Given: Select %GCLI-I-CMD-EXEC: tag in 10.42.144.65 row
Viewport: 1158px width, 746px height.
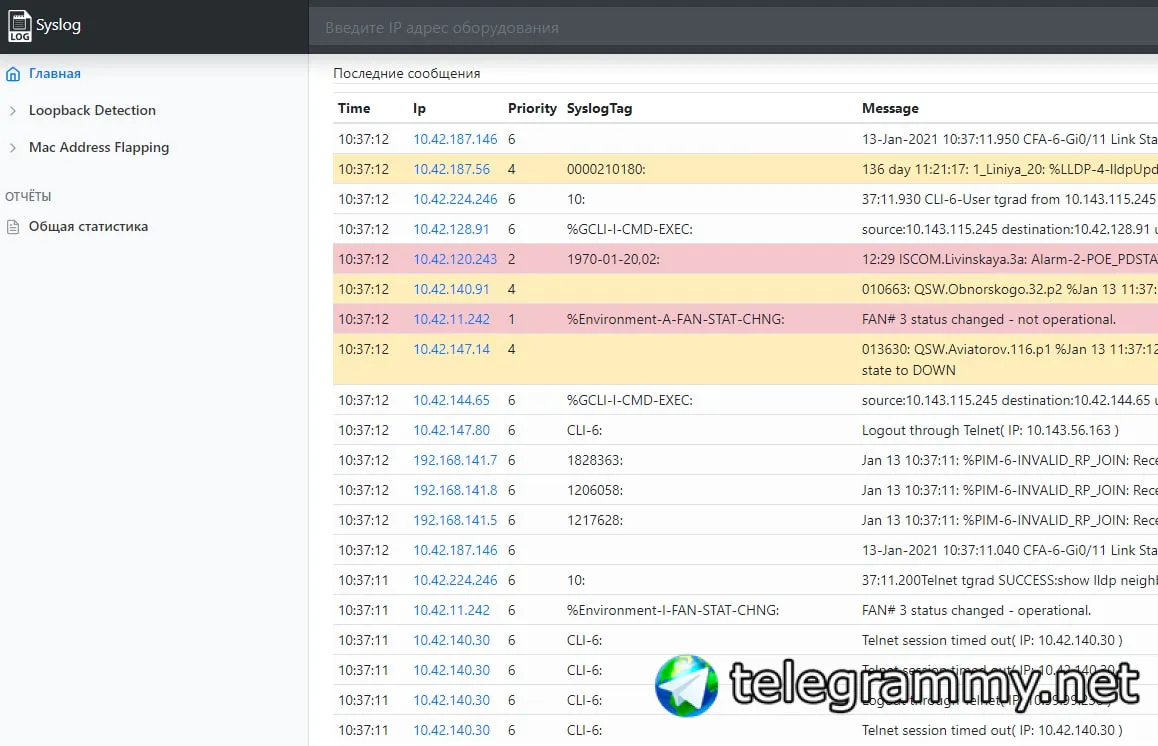Looking at the screenshot, I should click(629, 400).
